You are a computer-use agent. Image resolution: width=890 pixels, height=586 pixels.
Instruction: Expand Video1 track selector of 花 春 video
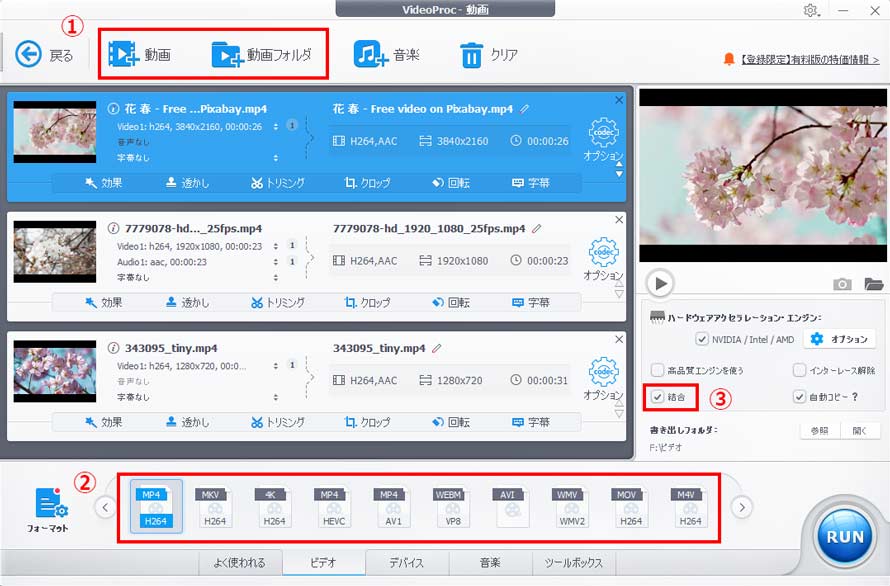tap(276, 127)
